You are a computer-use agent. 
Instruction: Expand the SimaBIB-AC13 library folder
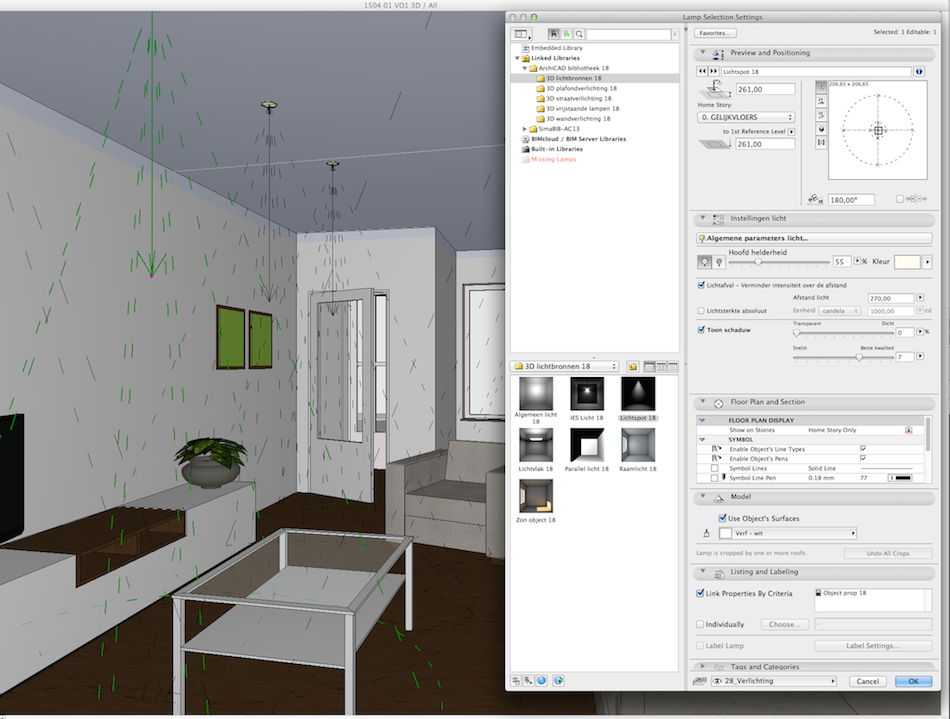[525, 129]
